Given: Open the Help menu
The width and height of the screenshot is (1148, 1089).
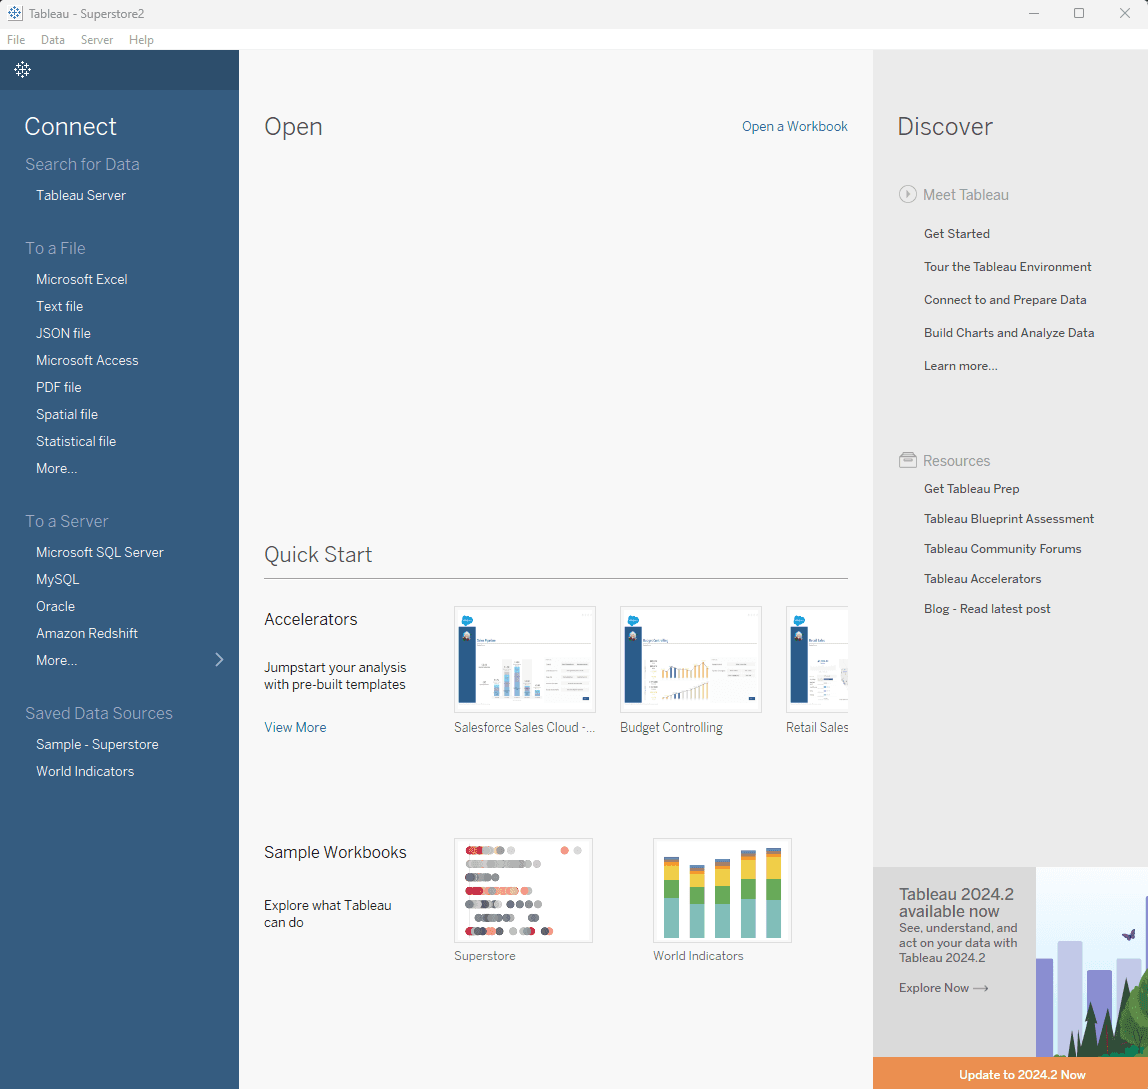Looking at the screenshot, I should 141,40.
